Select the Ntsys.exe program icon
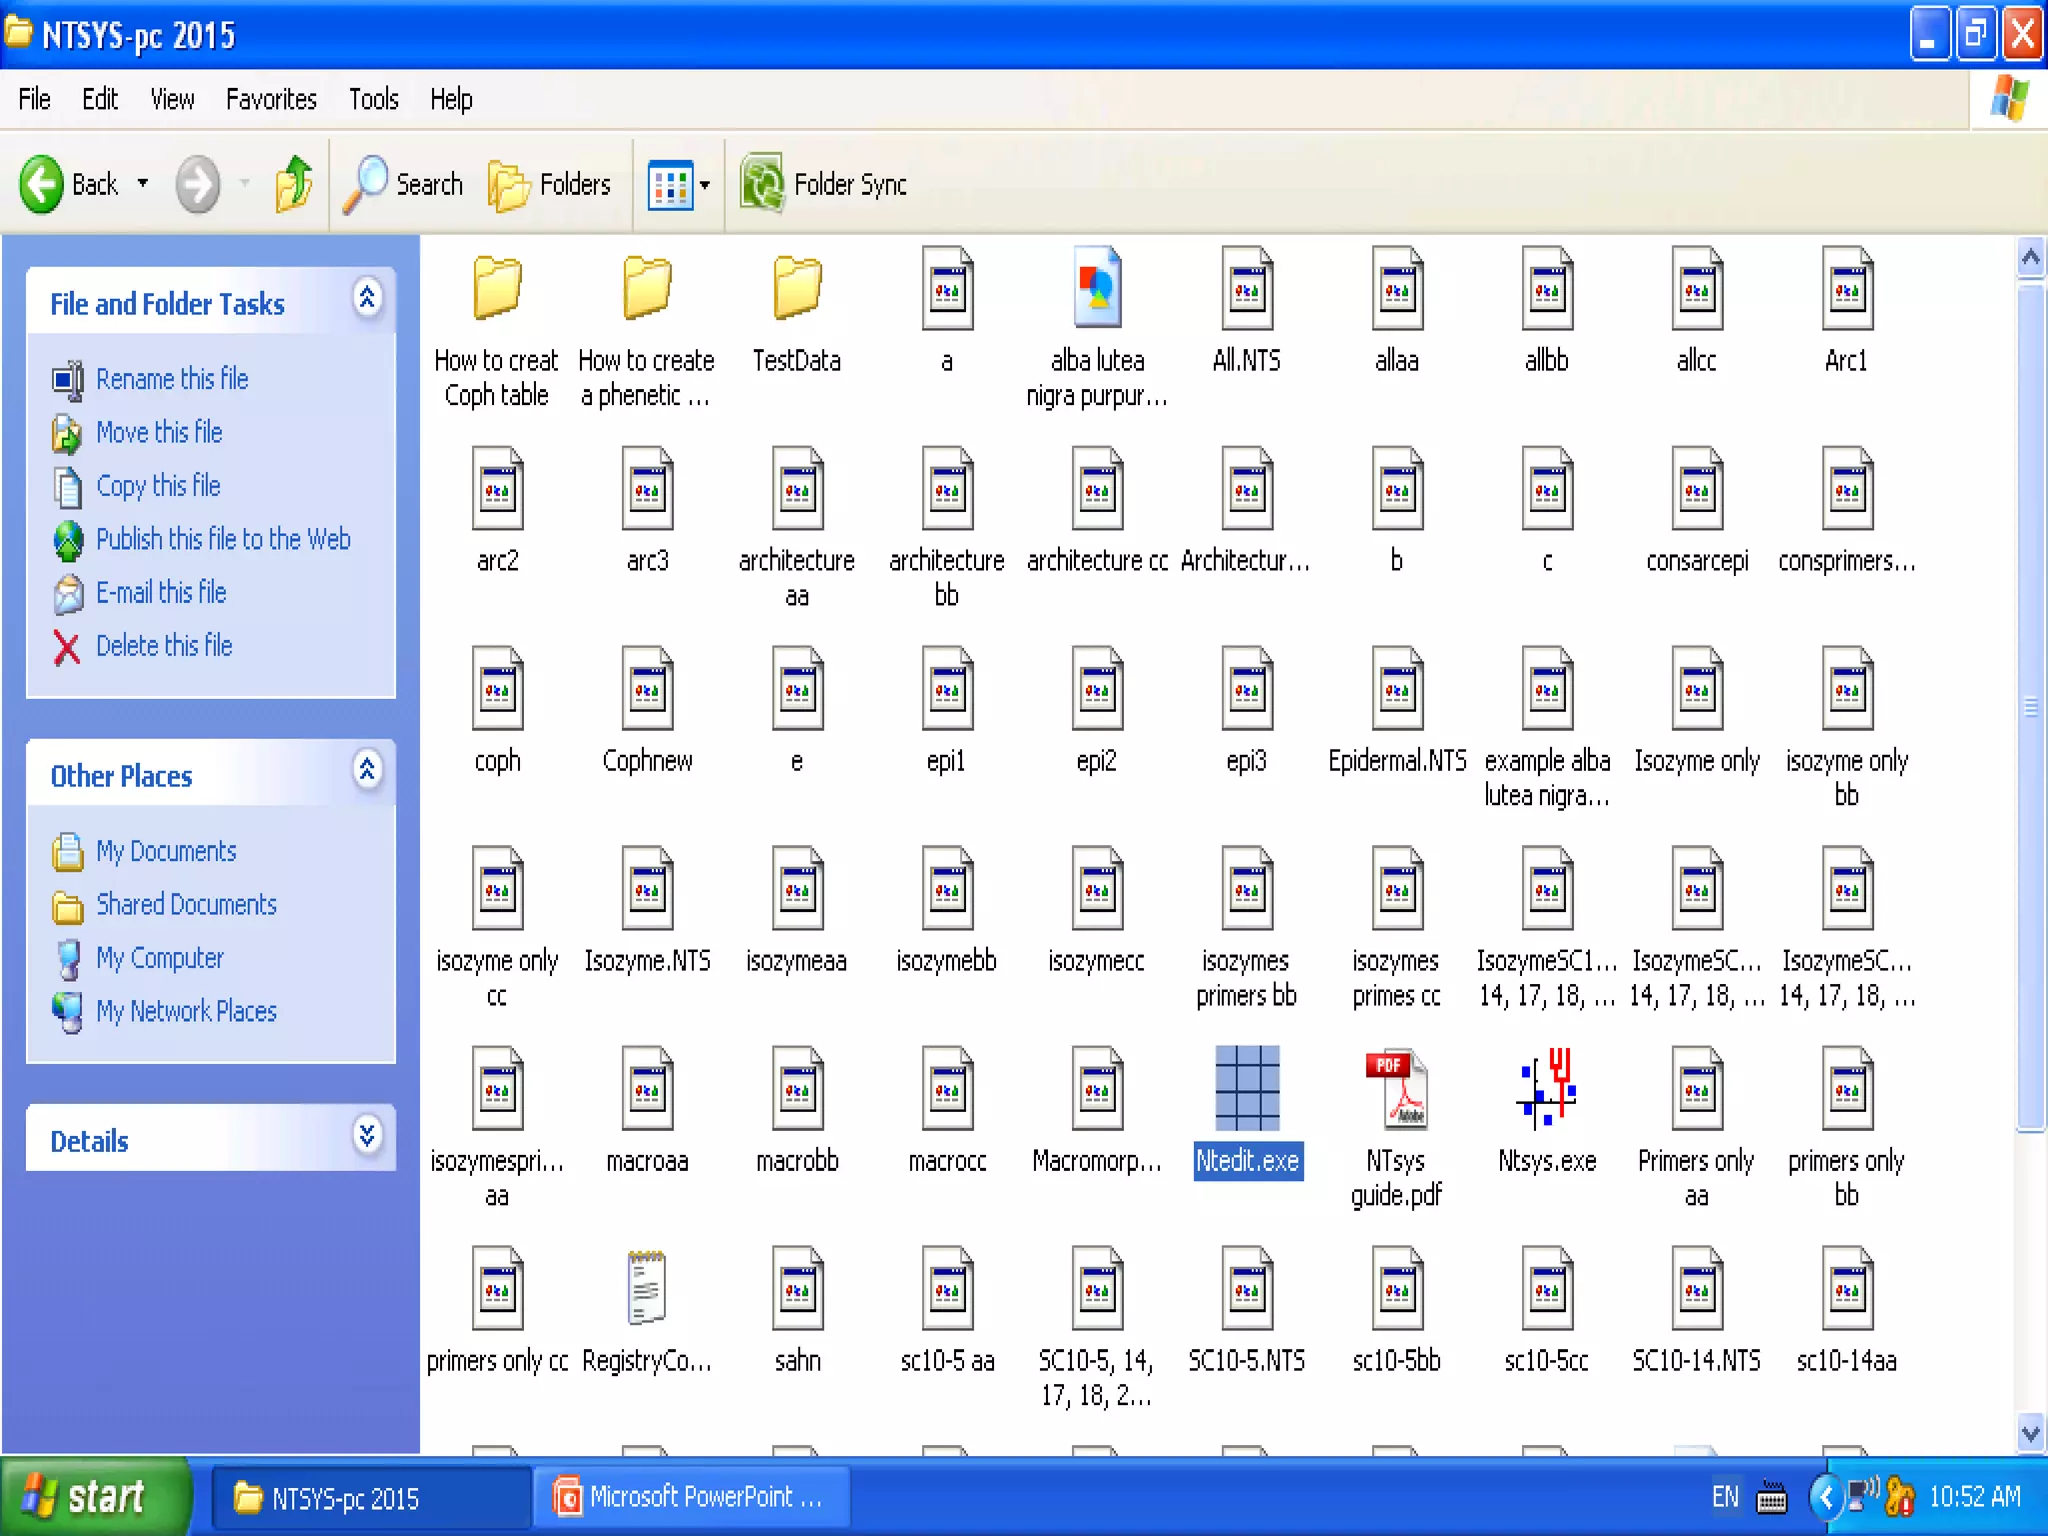The image size is (2048, 1536). coord(1546,1090)
